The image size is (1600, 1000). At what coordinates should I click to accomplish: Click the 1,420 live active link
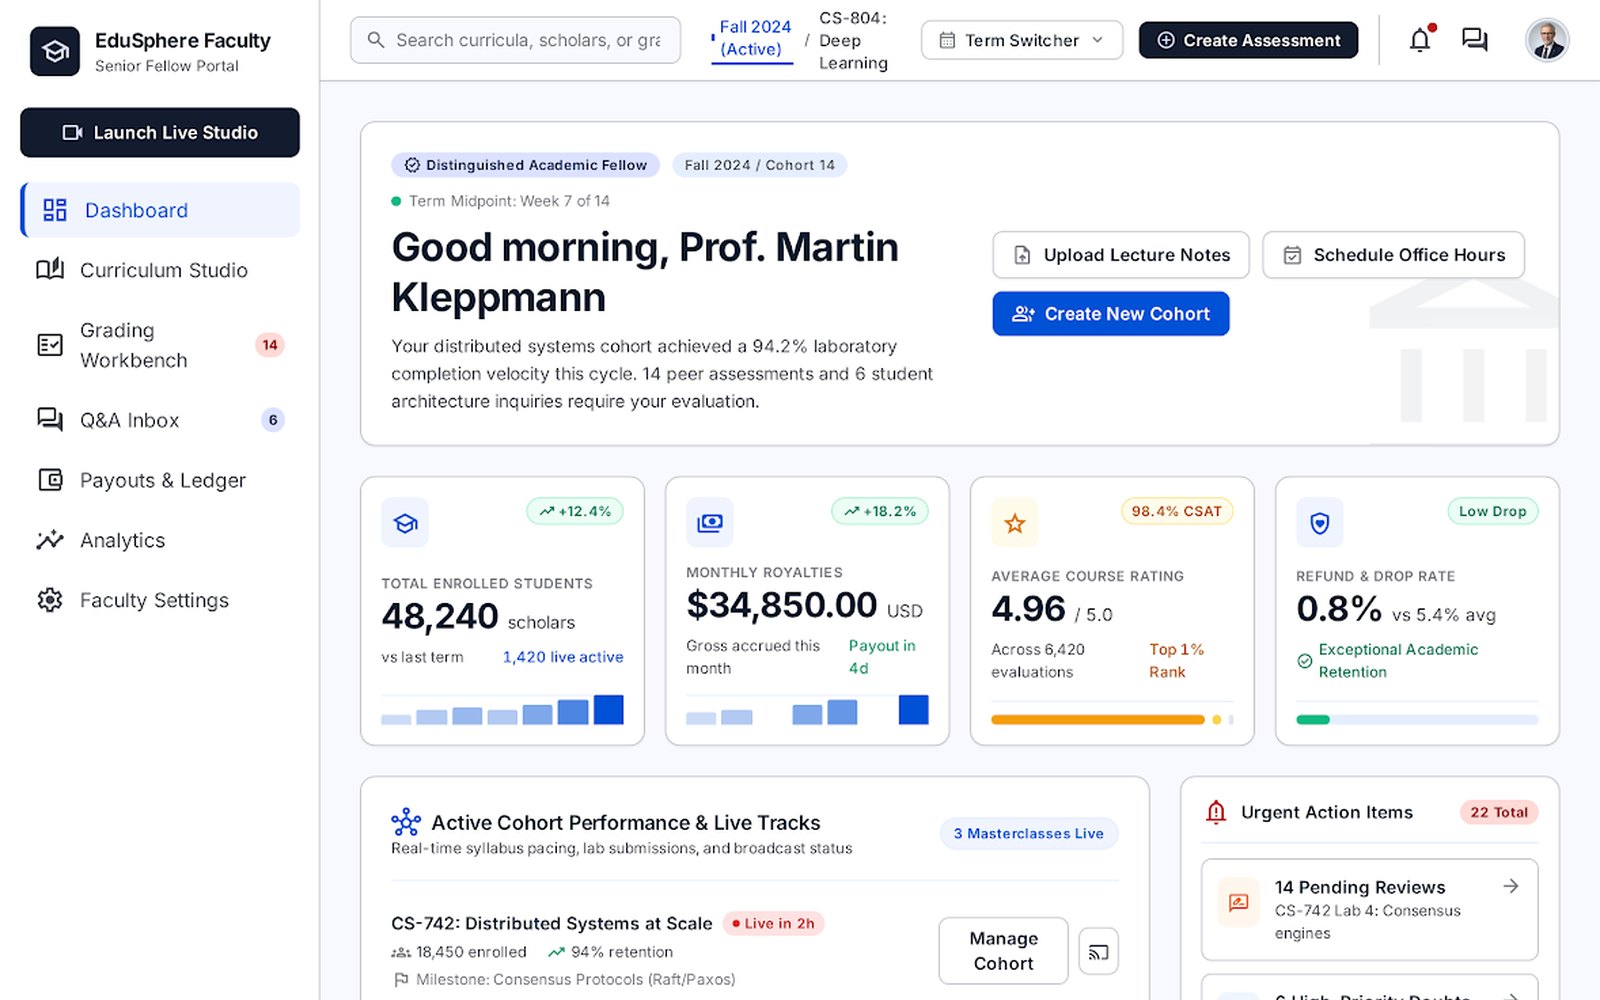point(563,657)
